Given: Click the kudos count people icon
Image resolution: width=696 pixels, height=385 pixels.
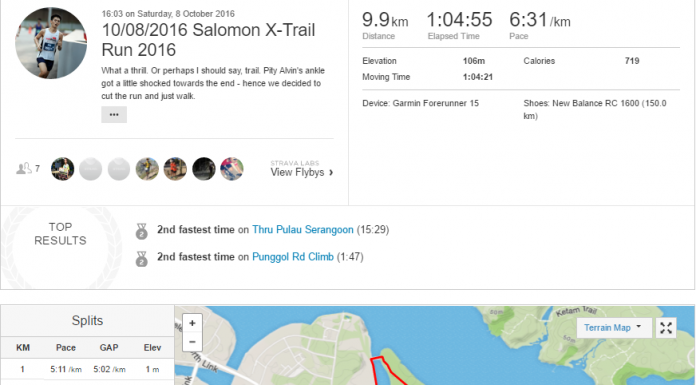Looking at the screenshot, I should (x=24, y=168).
